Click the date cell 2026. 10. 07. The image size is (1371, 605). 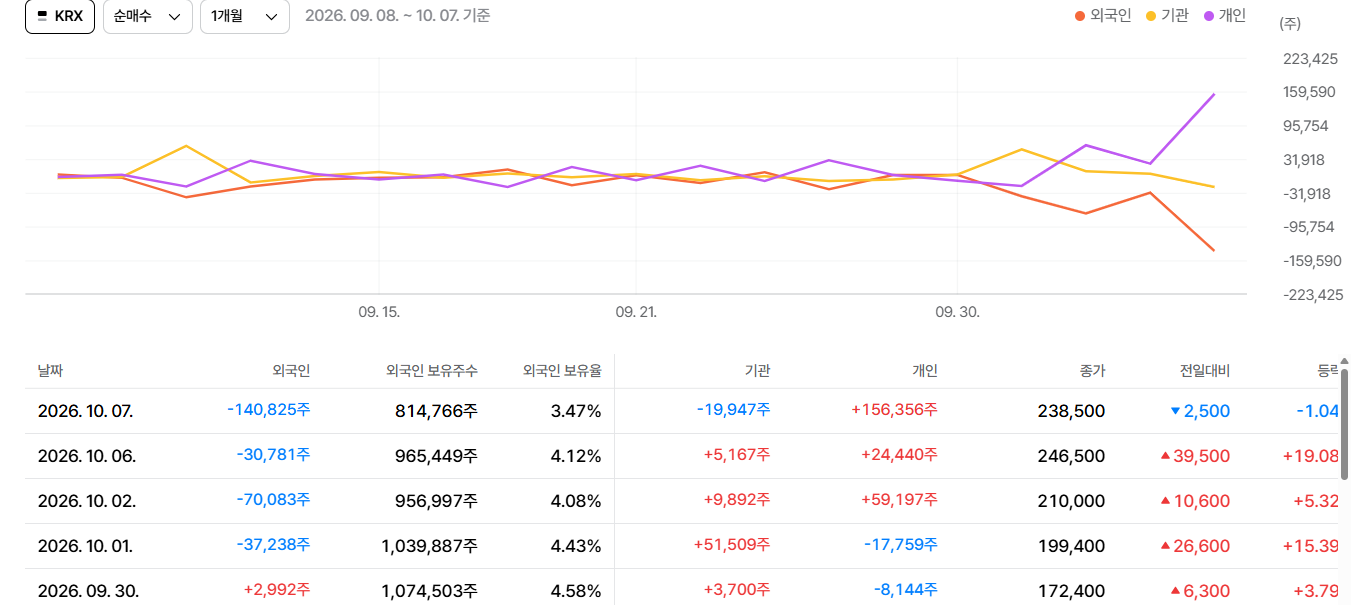click(85, 411)
